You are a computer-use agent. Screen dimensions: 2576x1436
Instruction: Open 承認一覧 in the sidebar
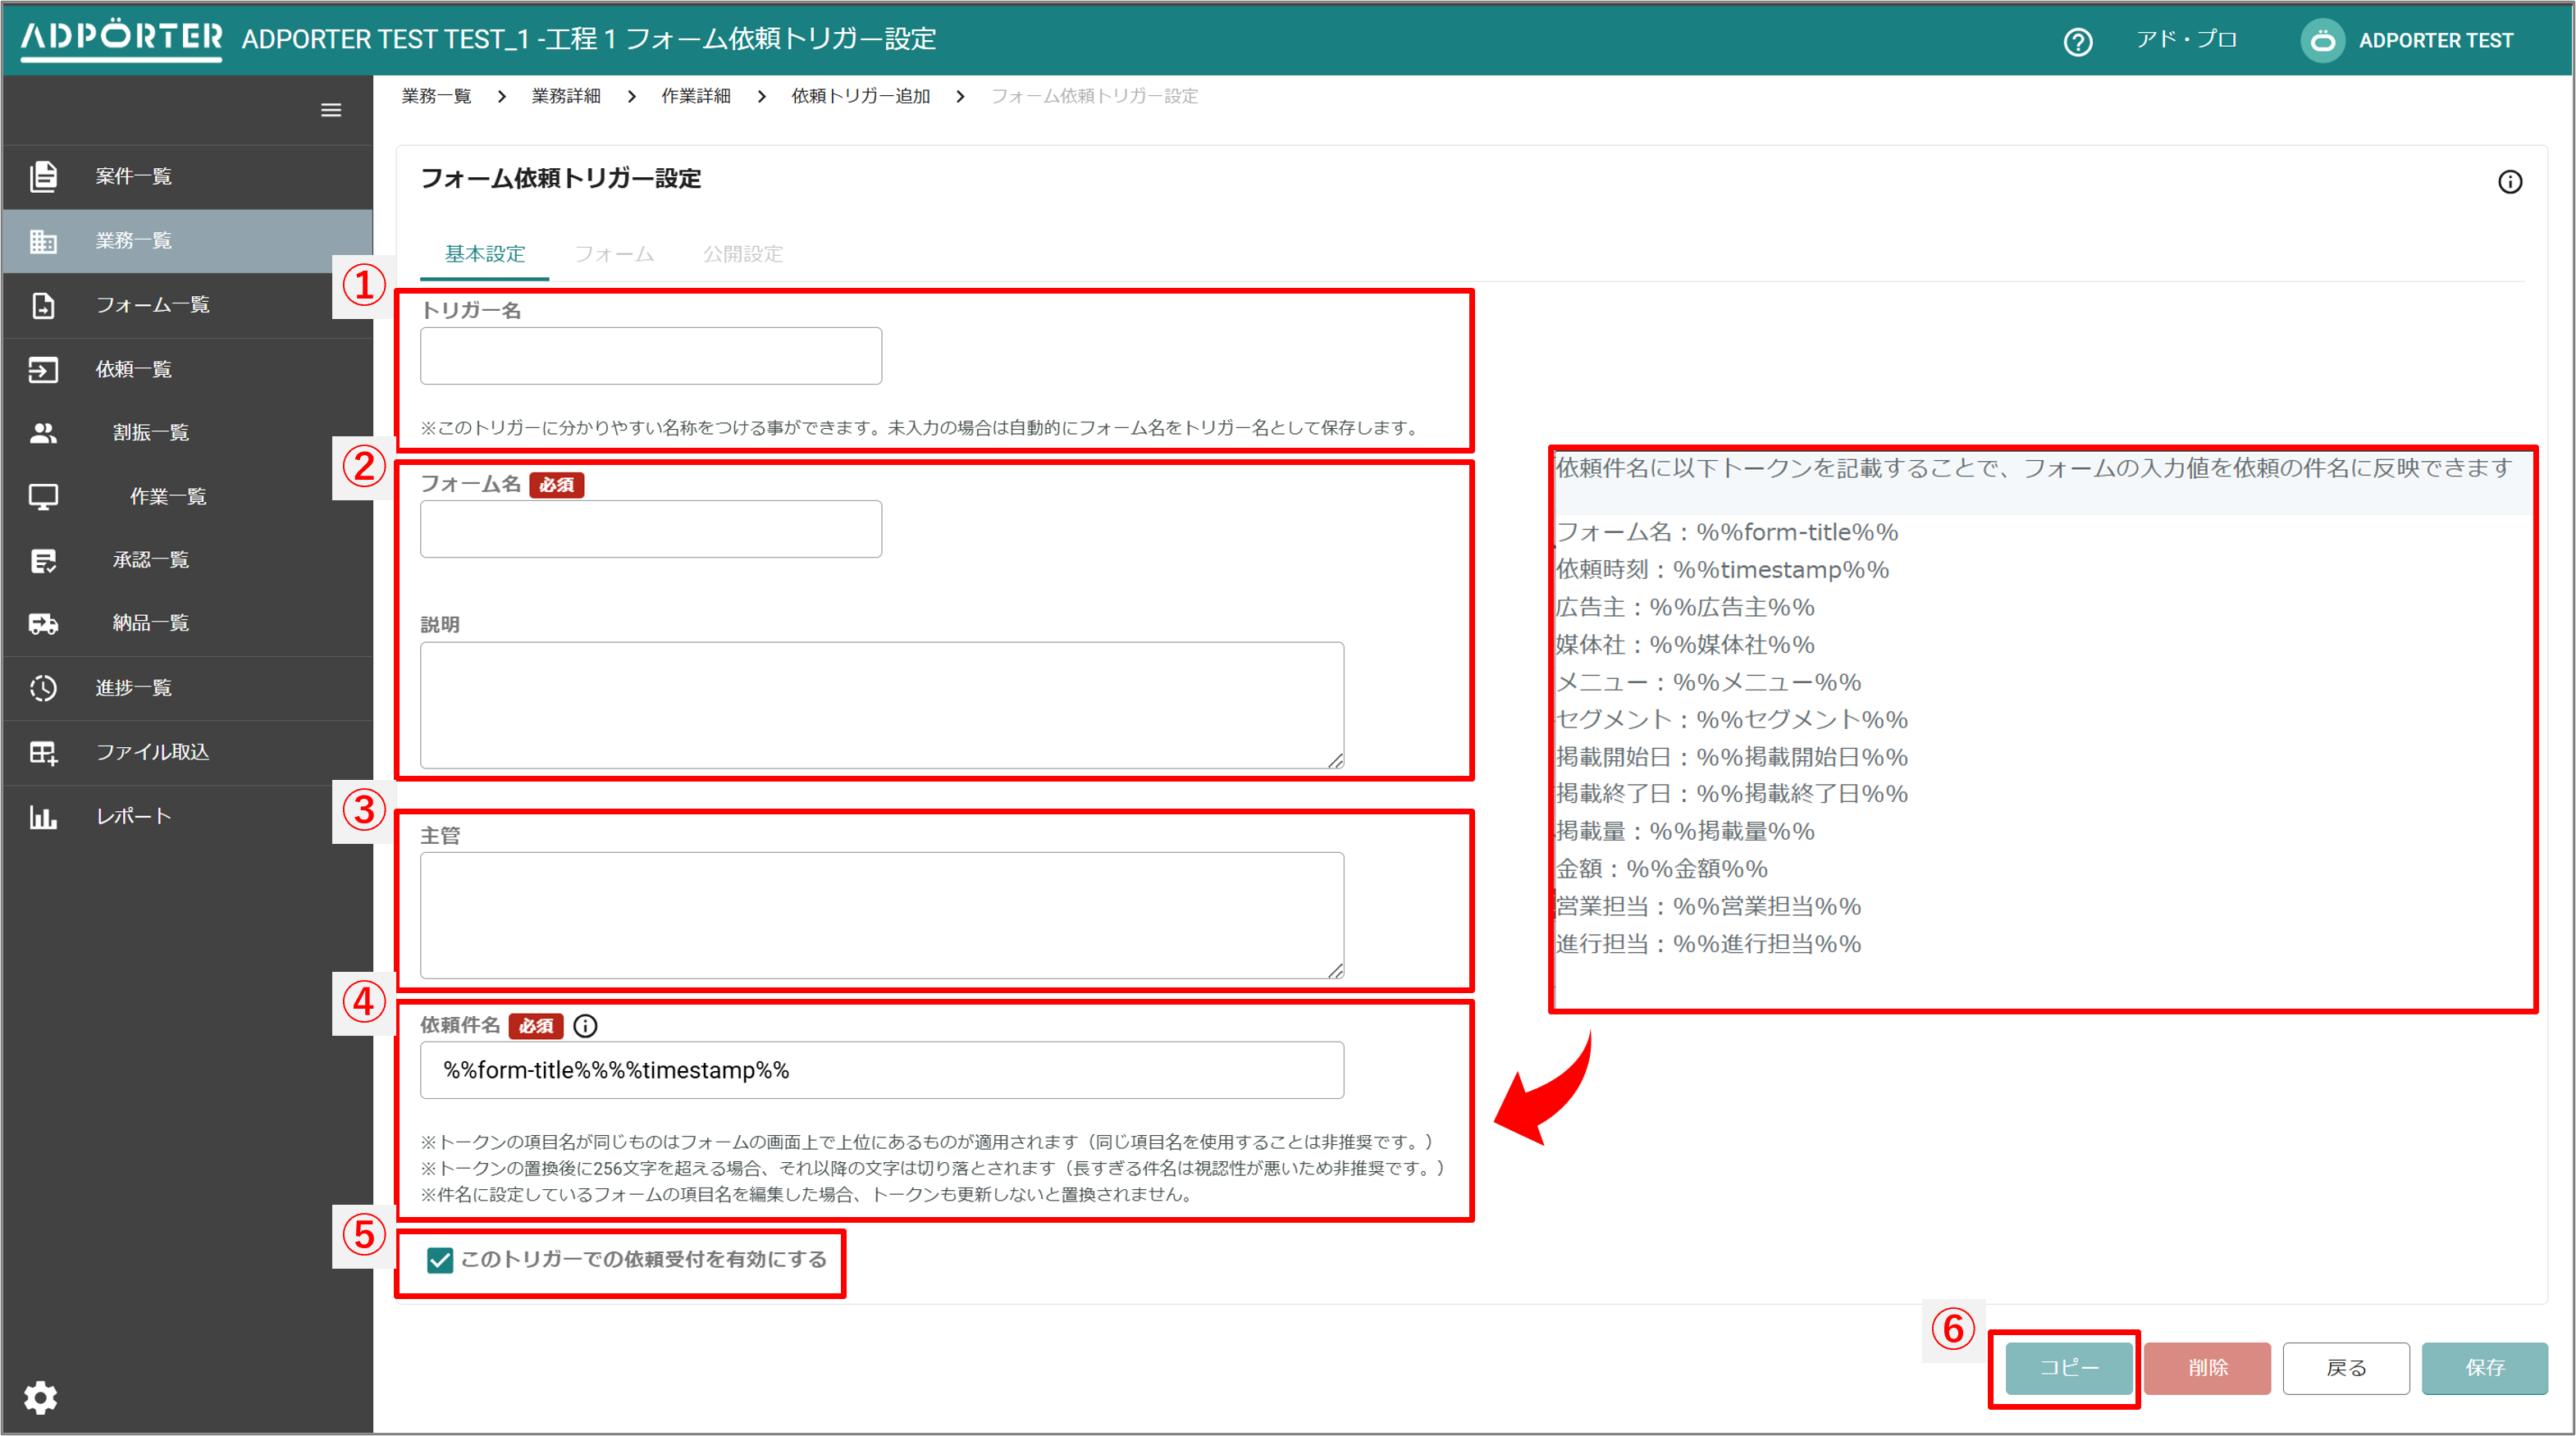188,560
